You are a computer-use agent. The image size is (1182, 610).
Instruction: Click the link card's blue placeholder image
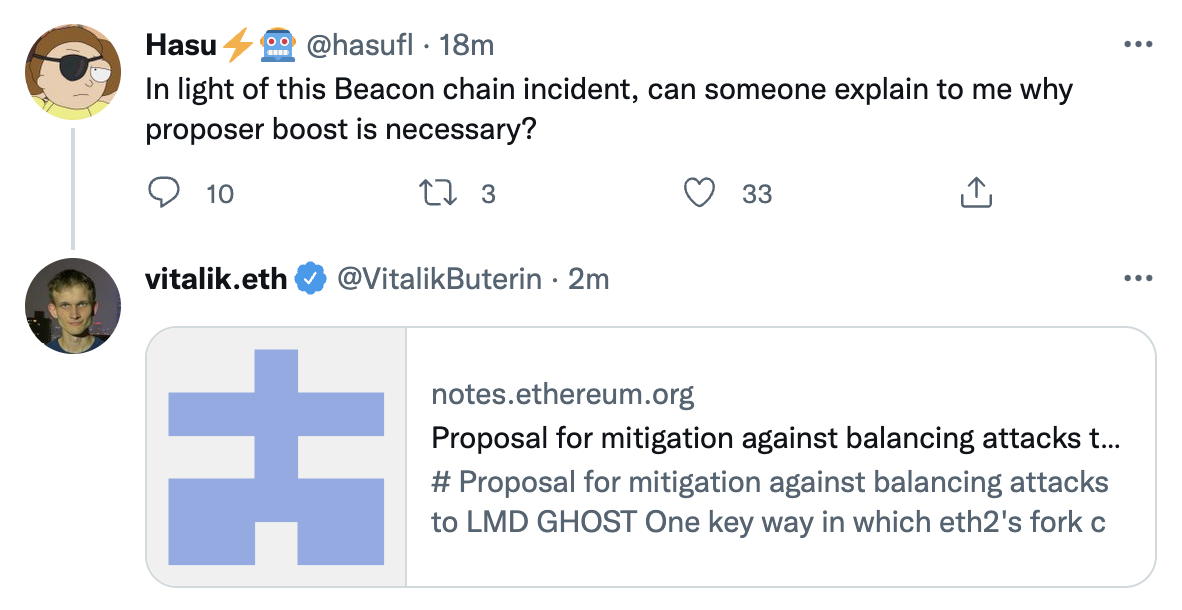point(276,457)
